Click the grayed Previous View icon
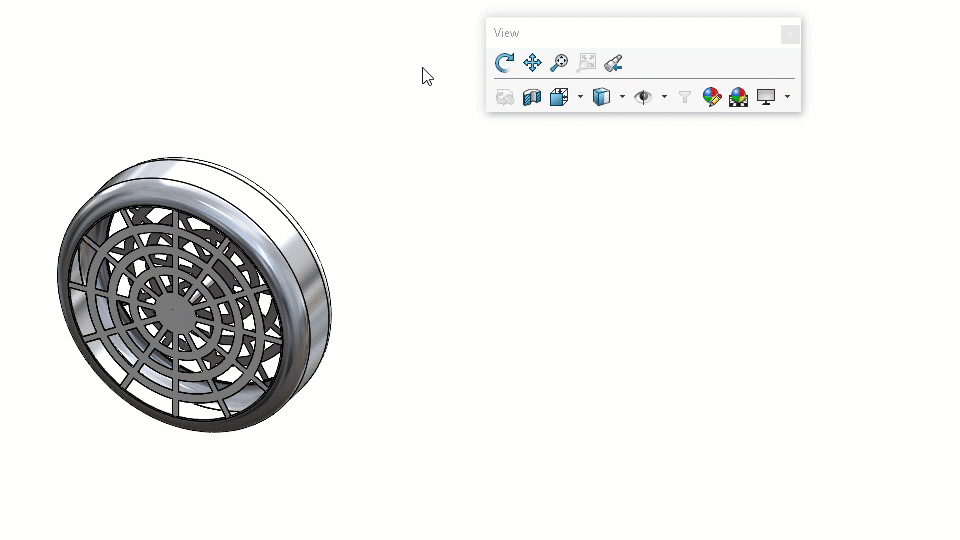 504,97
